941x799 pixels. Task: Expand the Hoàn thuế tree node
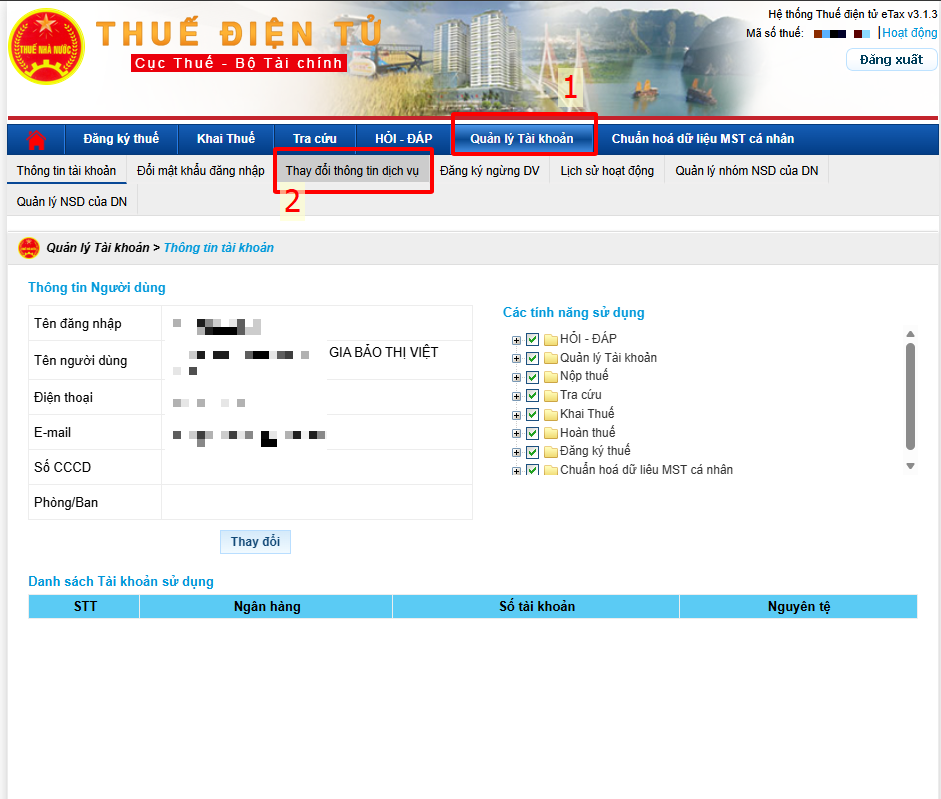pos(516,434)
